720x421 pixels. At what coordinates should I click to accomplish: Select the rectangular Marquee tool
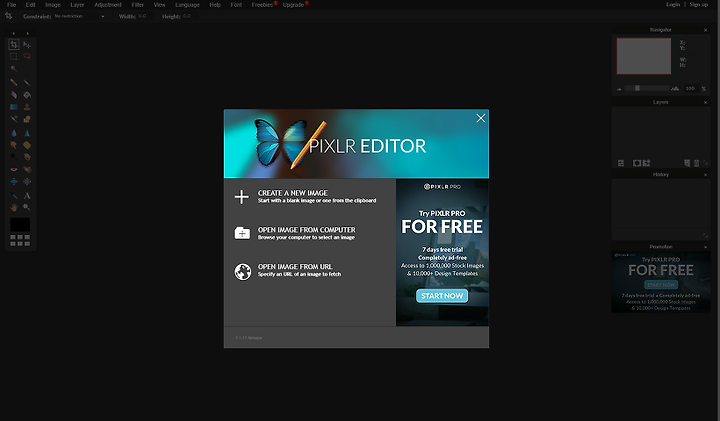pos(14,56)
